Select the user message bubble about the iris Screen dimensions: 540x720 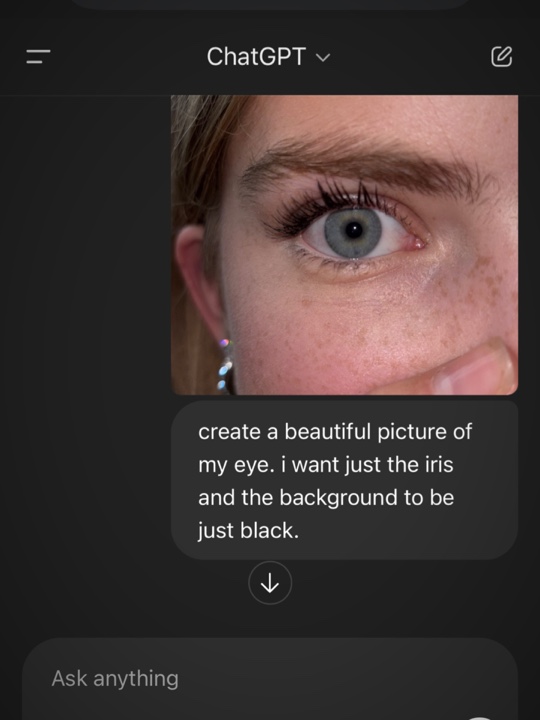[344, 480]
